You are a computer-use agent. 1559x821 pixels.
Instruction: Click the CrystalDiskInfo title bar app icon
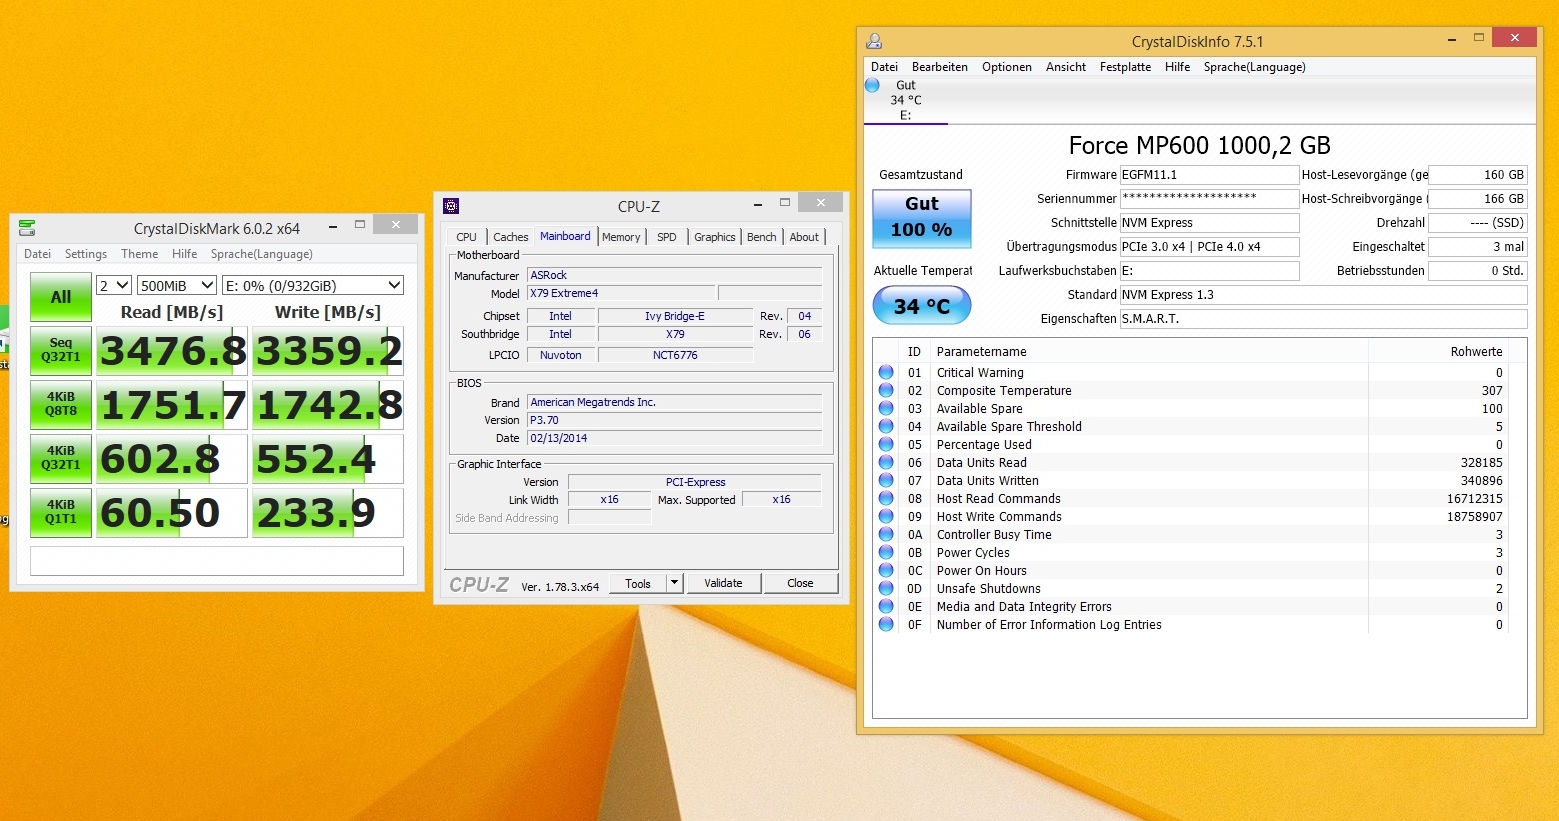pyautogui.click(x=874, y=41)
